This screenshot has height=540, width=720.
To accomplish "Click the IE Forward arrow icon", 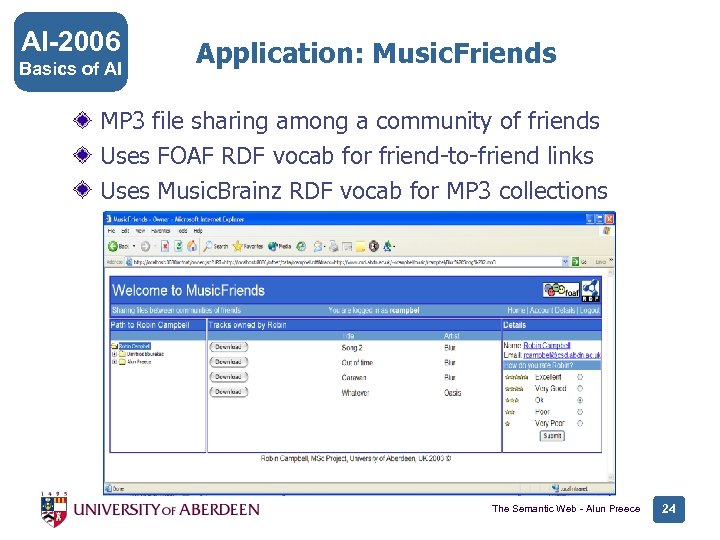I will [x=146, y=247].
